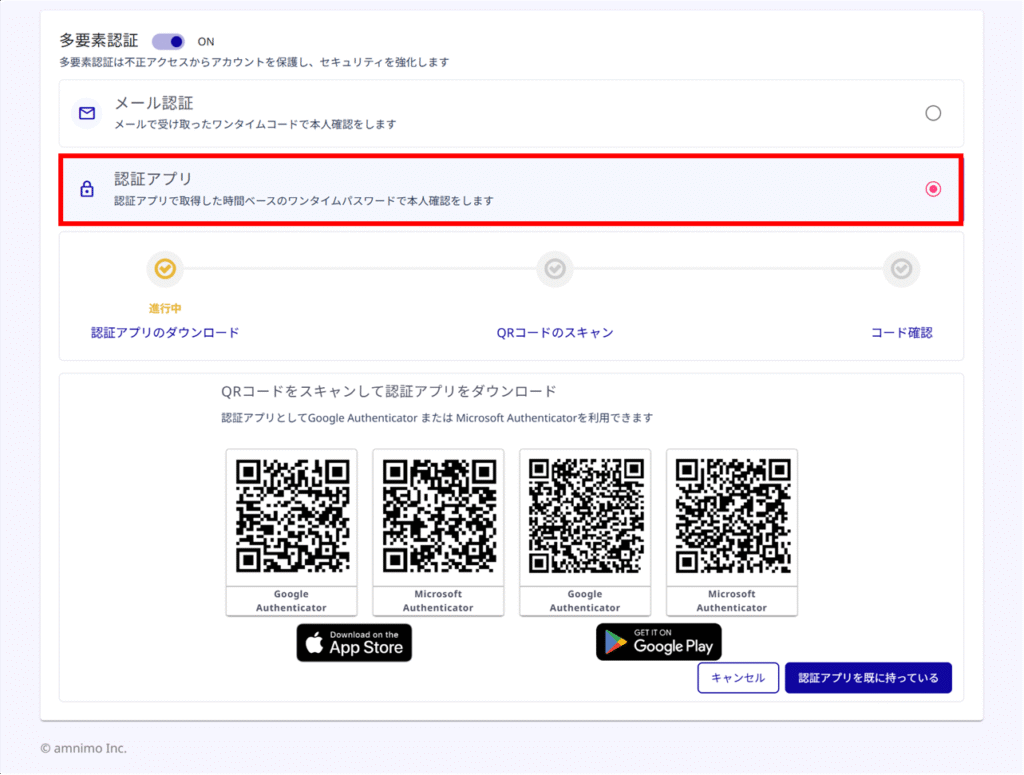Click Google Play Microsoft Authenticator QR code

733,516
